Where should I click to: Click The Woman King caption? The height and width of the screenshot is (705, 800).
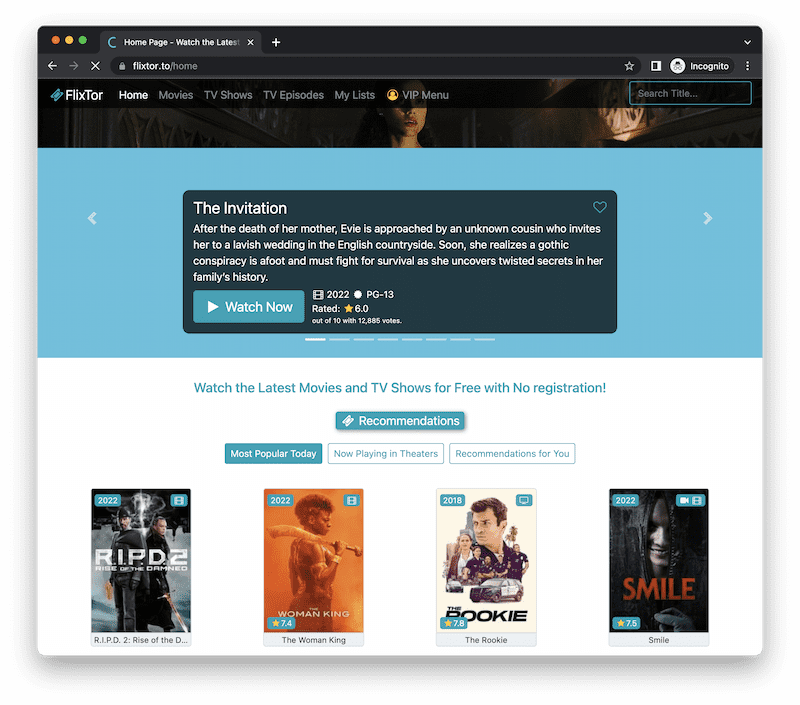point(314,640)
